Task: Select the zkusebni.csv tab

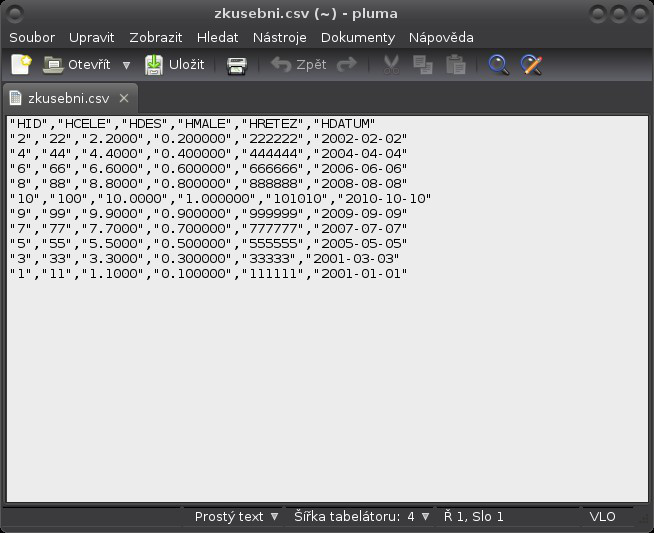Action: point(68,98)
